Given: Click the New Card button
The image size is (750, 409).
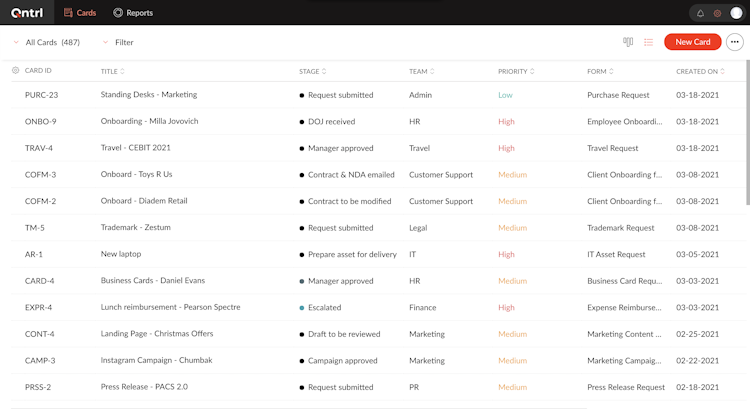Looking at the screenshot, I should pos(692,42).
